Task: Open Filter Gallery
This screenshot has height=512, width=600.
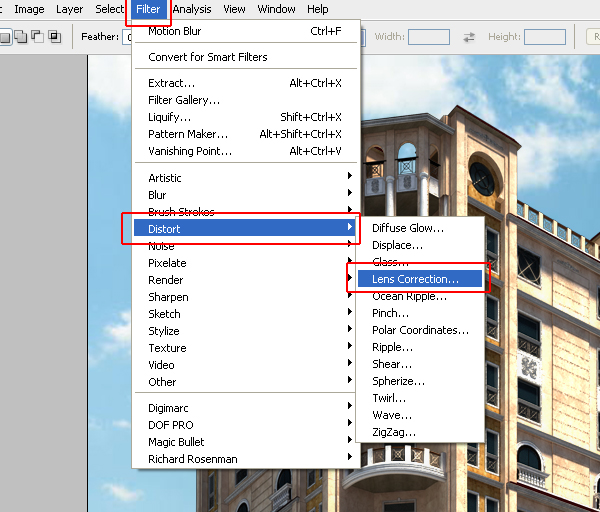Action: (245, 100)
